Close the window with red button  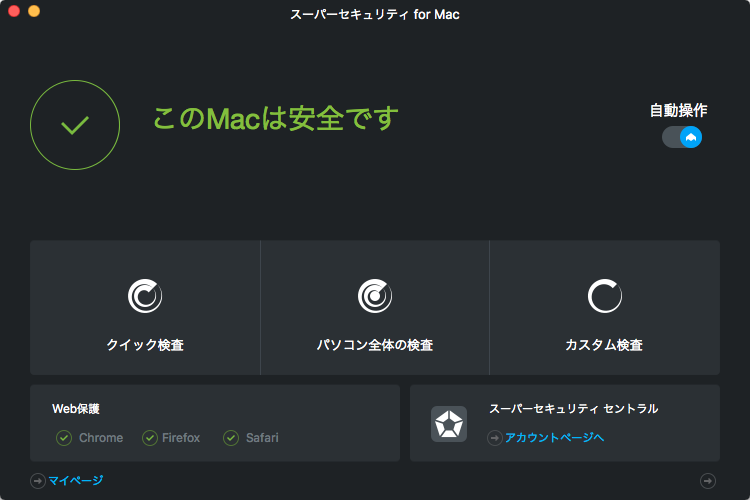14,11
